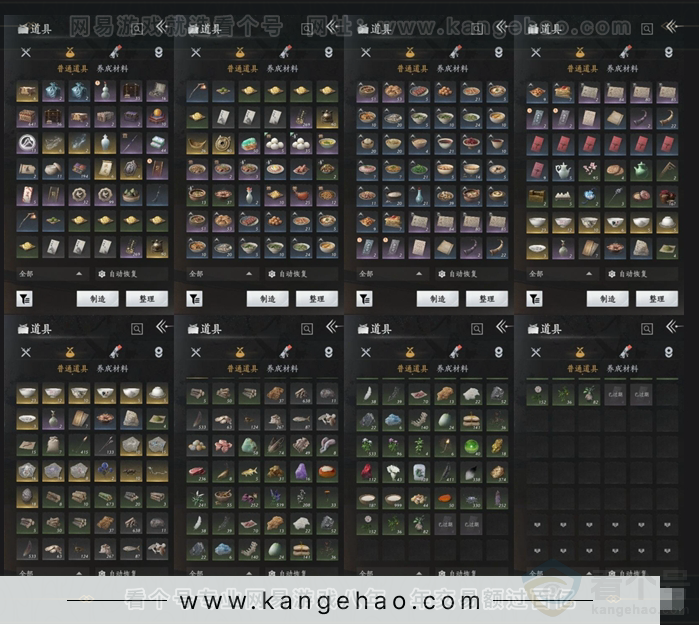699x625 pixels.
Task: Open the filter icon in the top-left panel
Action: coord(24,299)
